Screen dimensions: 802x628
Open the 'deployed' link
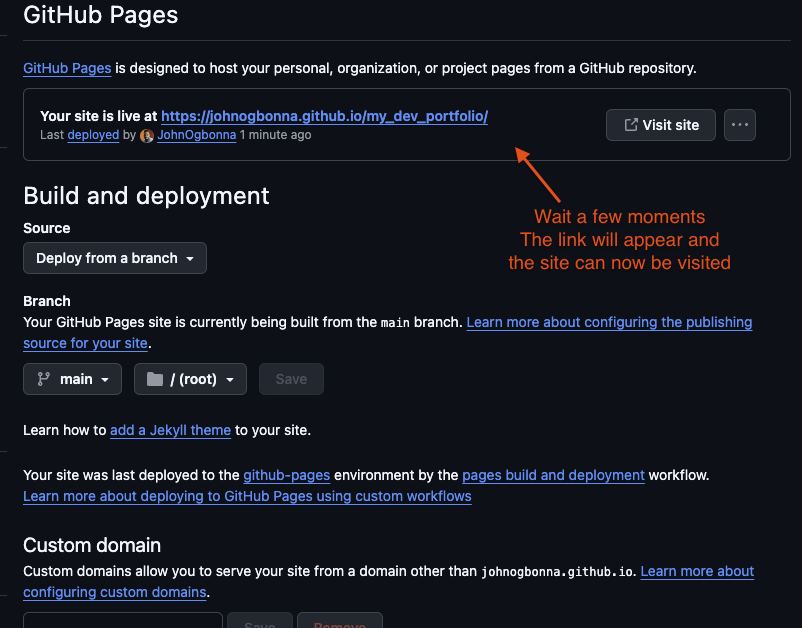[93, 135]
